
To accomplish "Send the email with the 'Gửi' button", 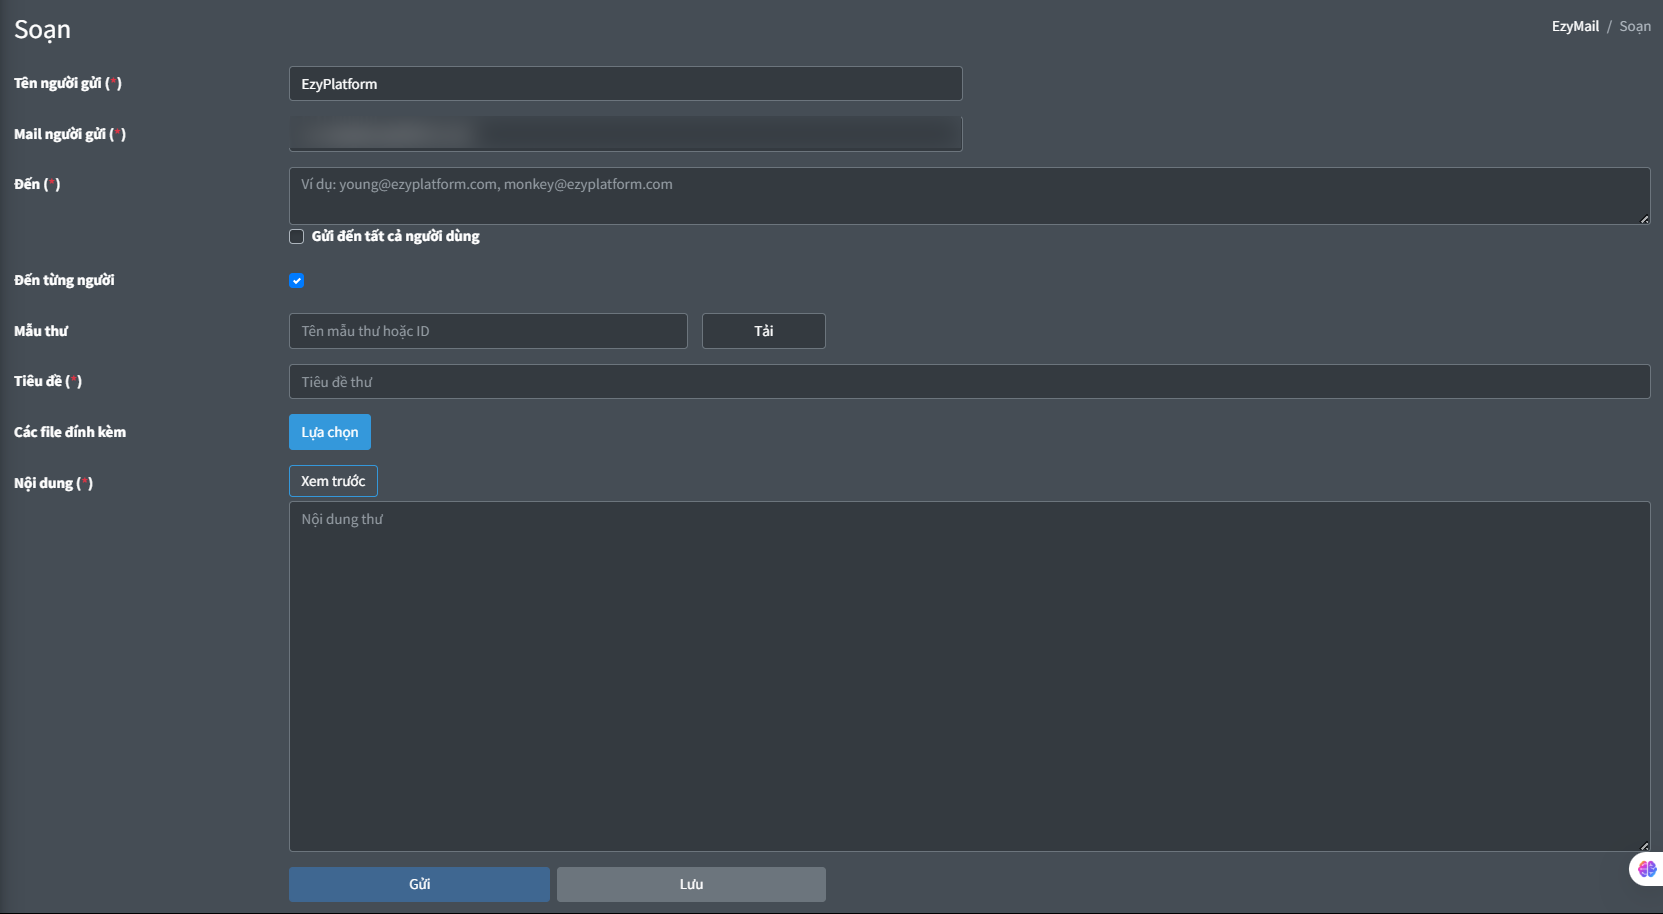I will (418, 883).
